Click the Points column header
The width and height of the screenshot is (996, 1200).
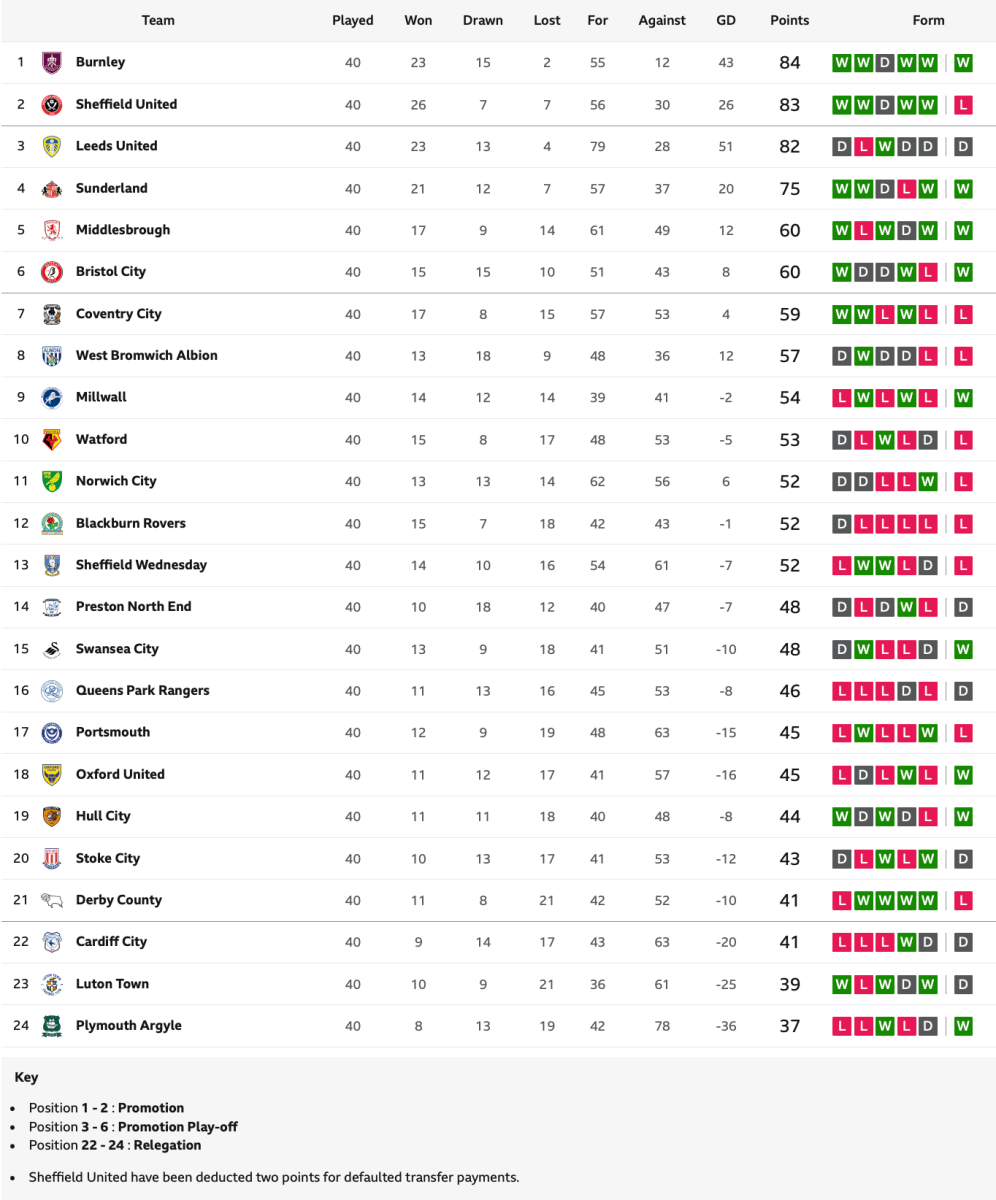789,20
